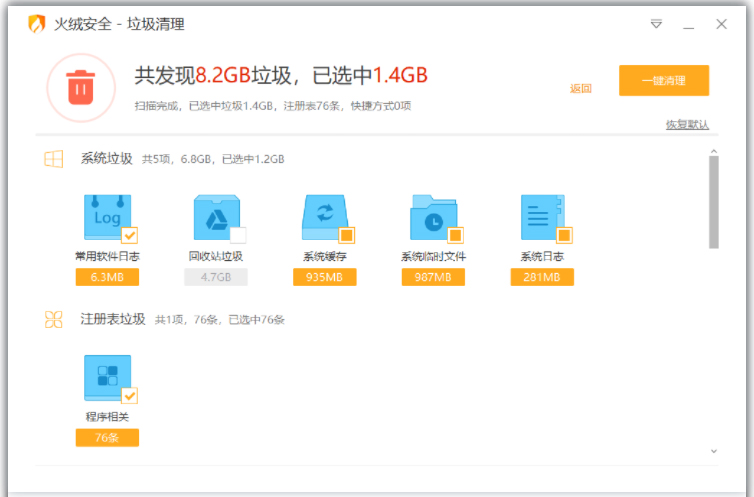Click the vertical scrollbar thumb
Image resolution: width=754 pixels, height=497 pixels.
(x=714, y=202)
